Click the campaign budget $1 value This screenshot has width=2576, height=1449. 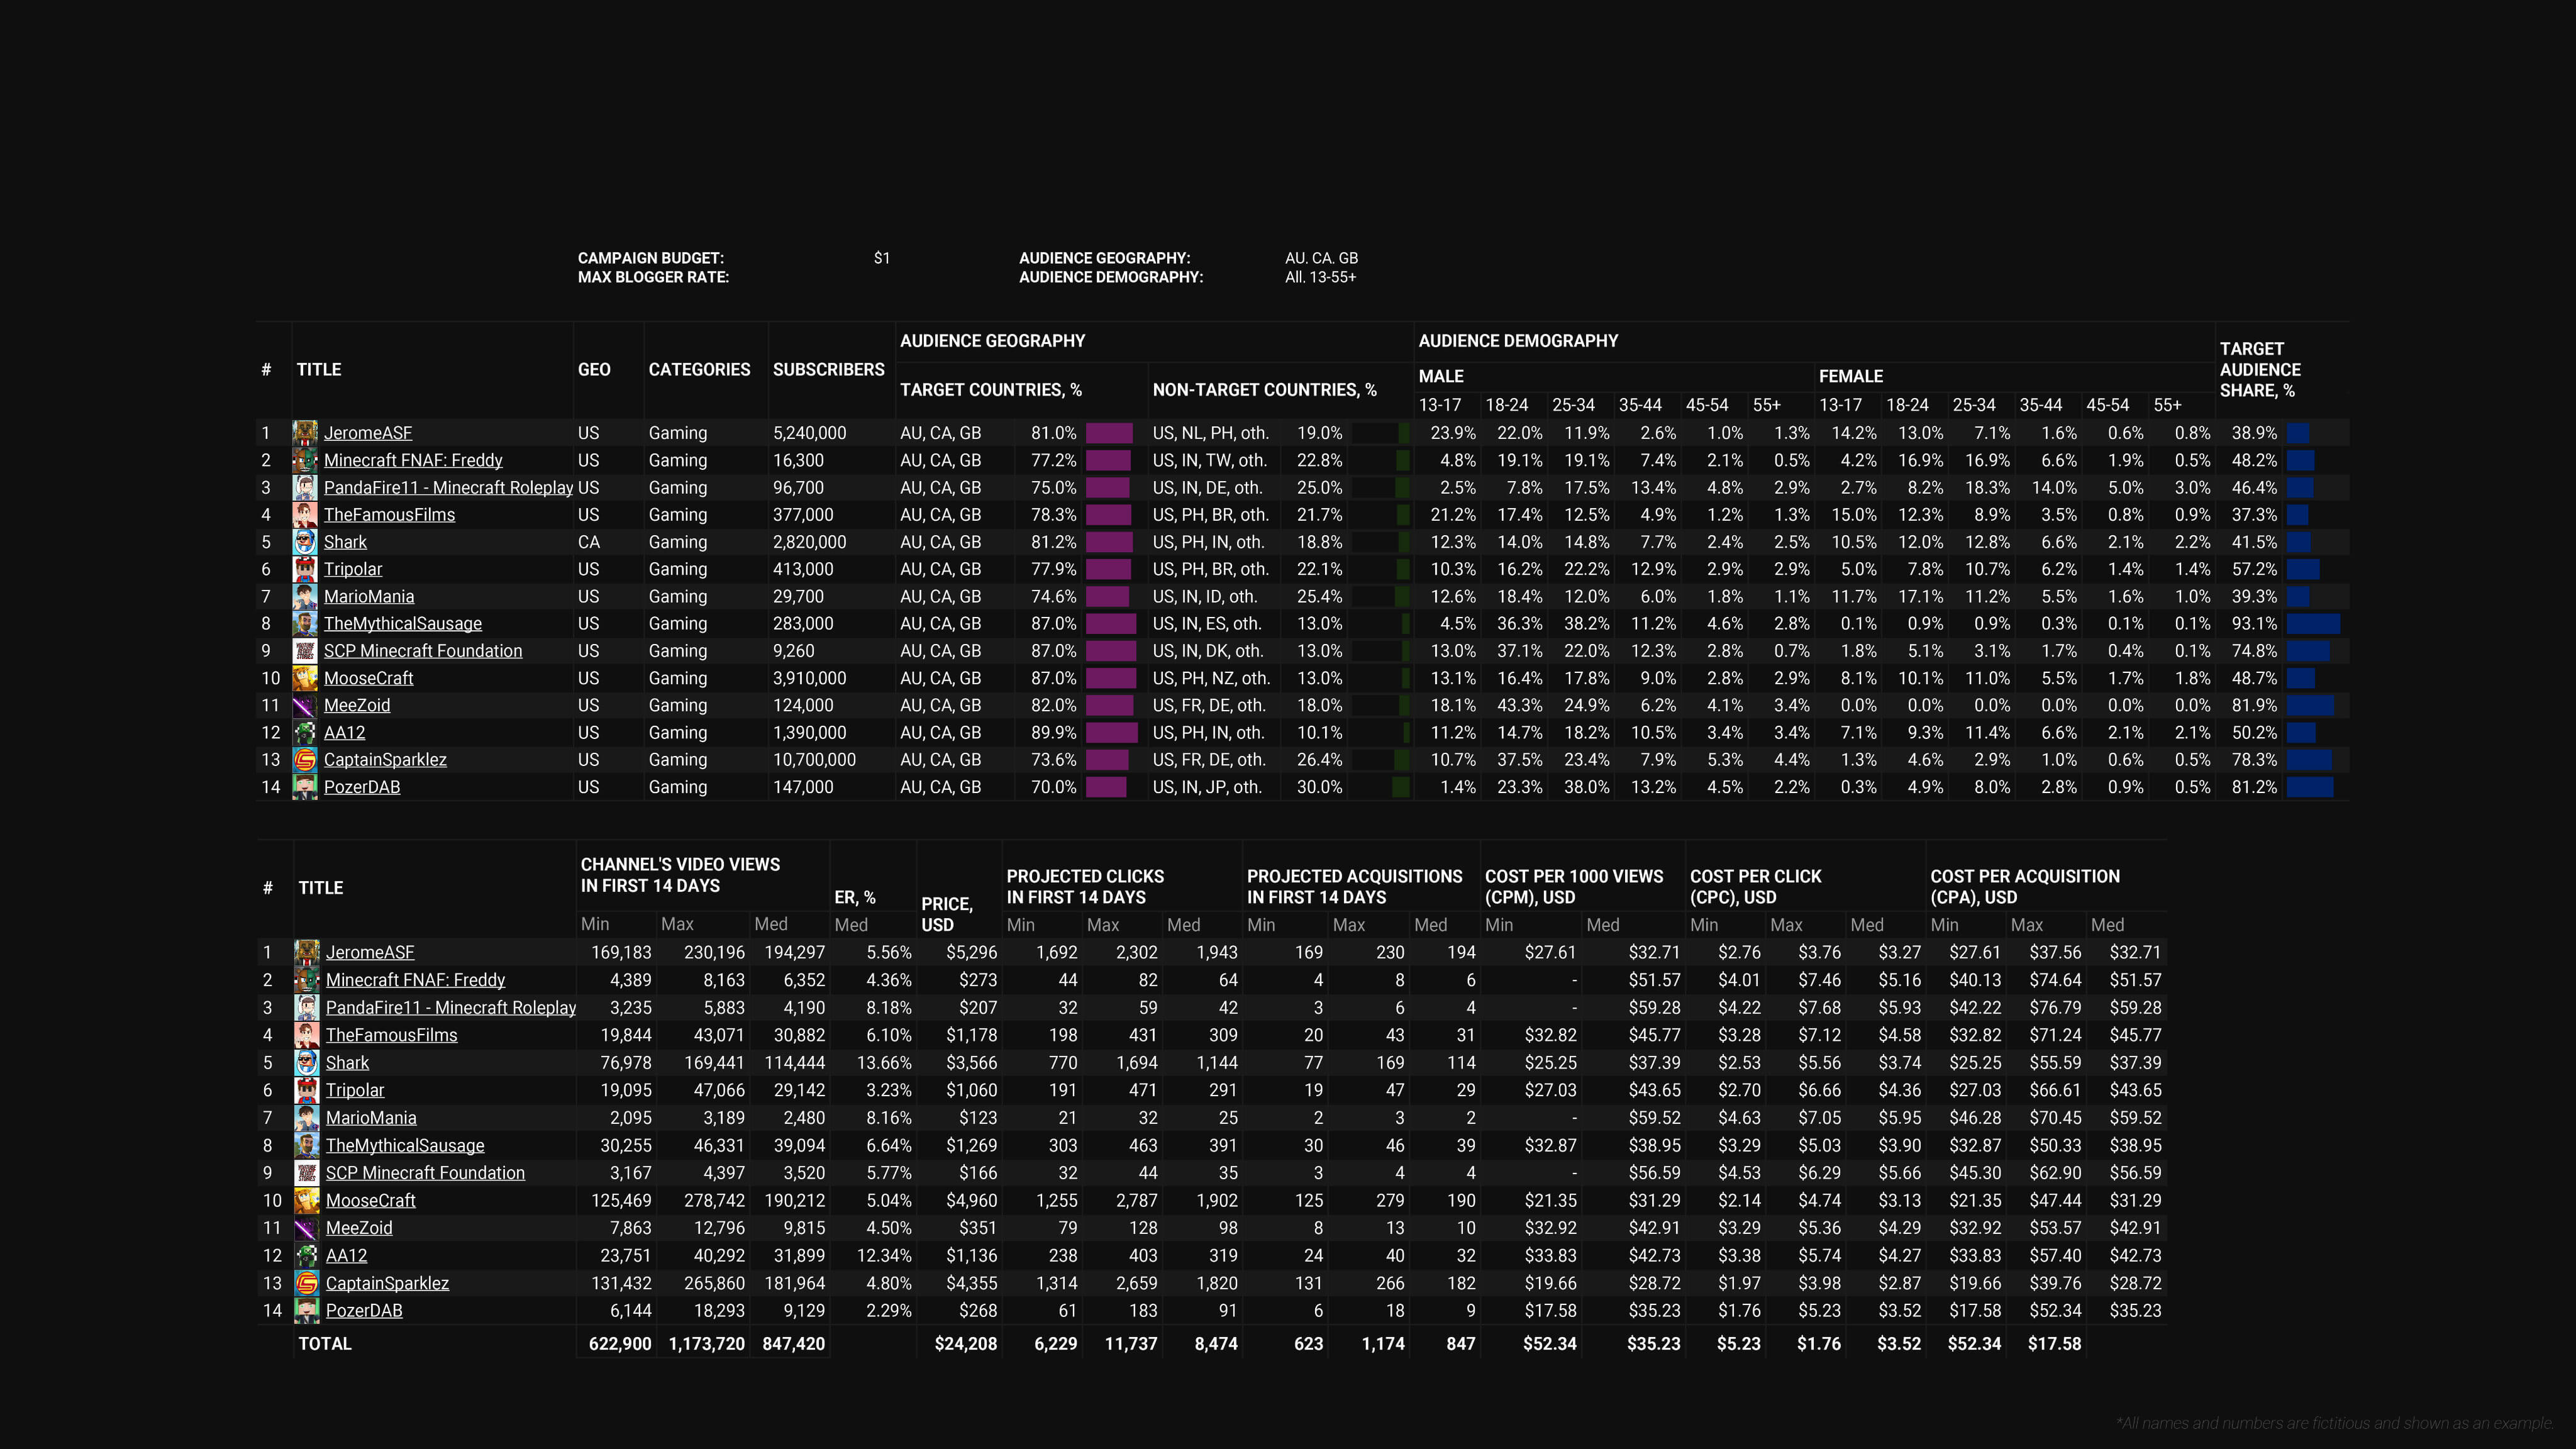(x=881, y=258)
